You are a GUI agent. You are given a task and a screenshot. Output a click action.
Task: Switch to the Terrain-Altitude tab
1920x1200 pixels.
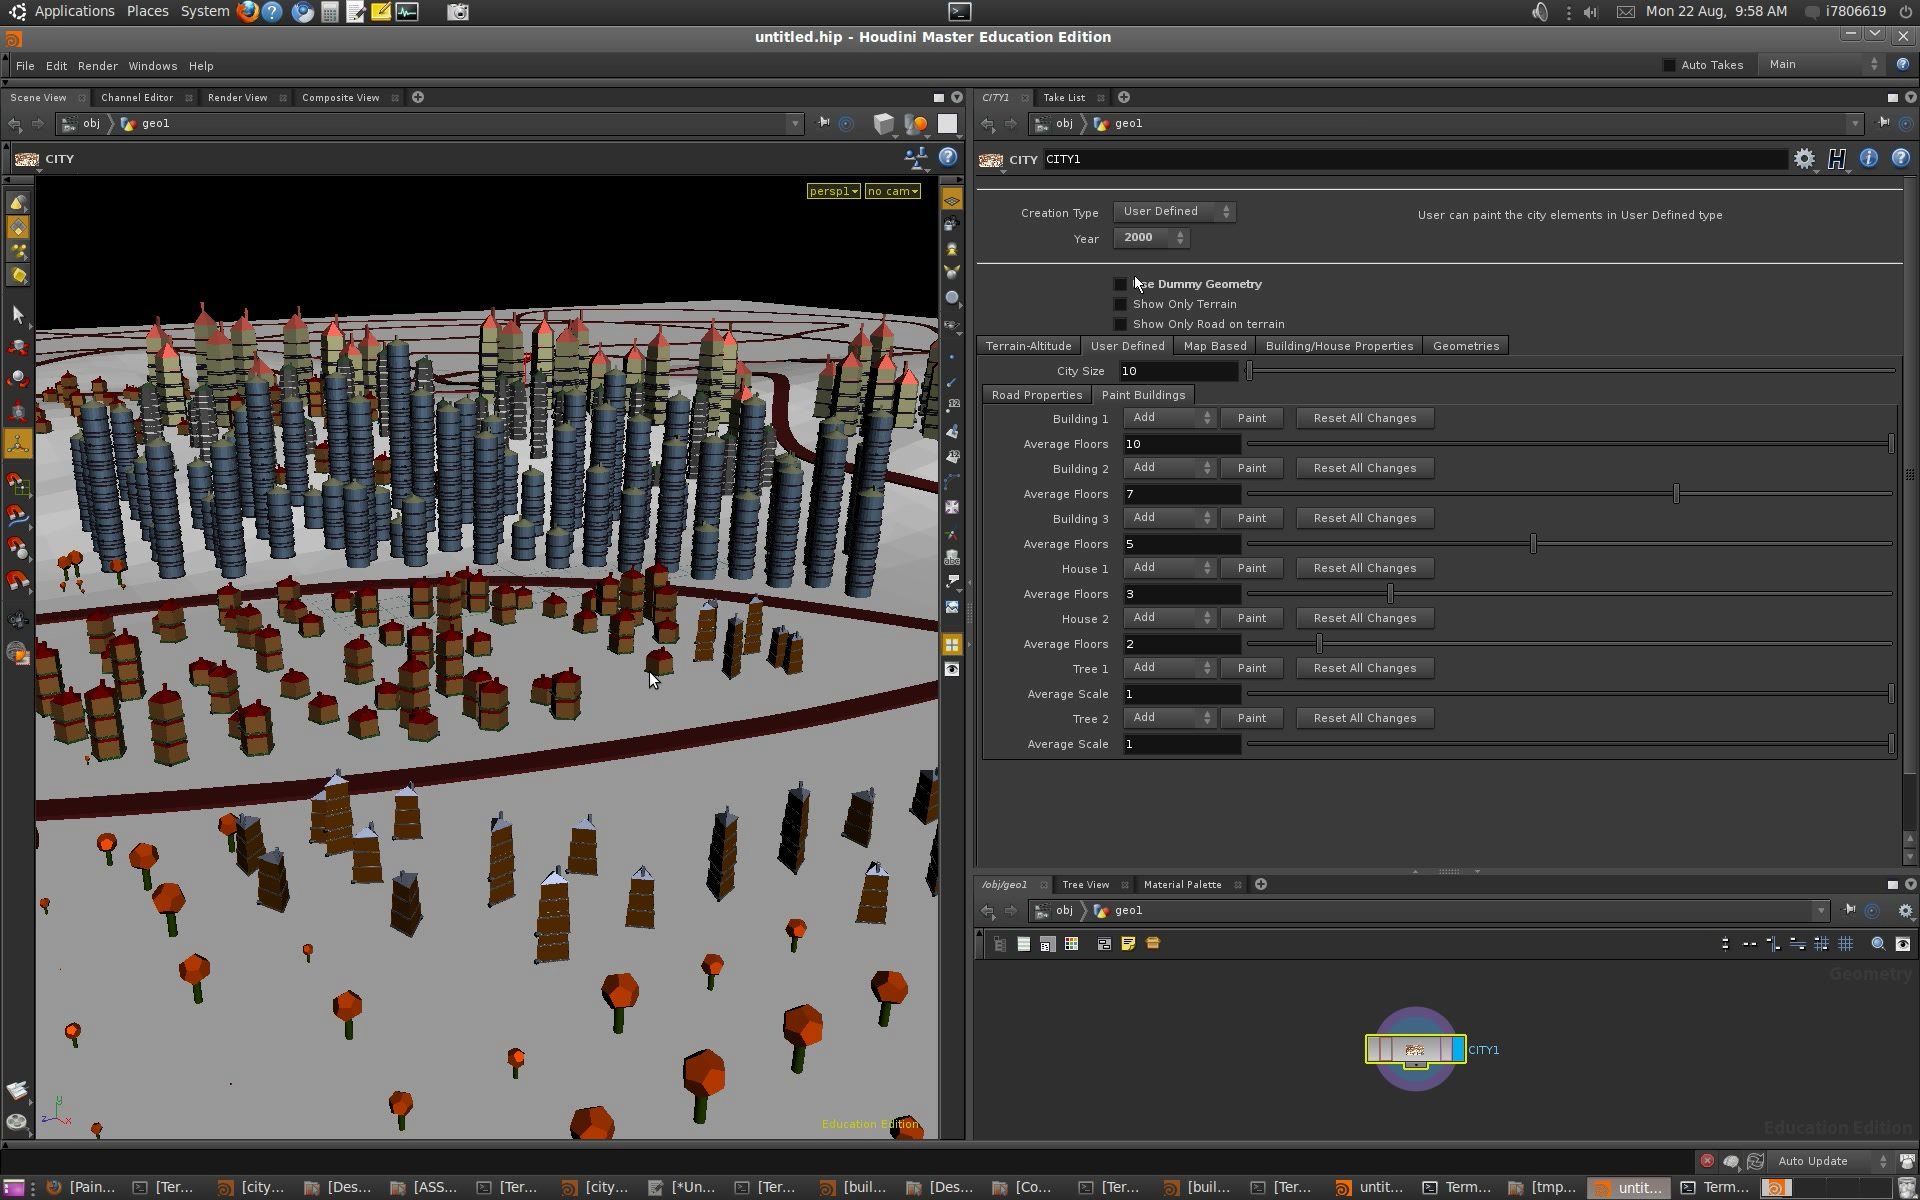(x=1028, y=346)
